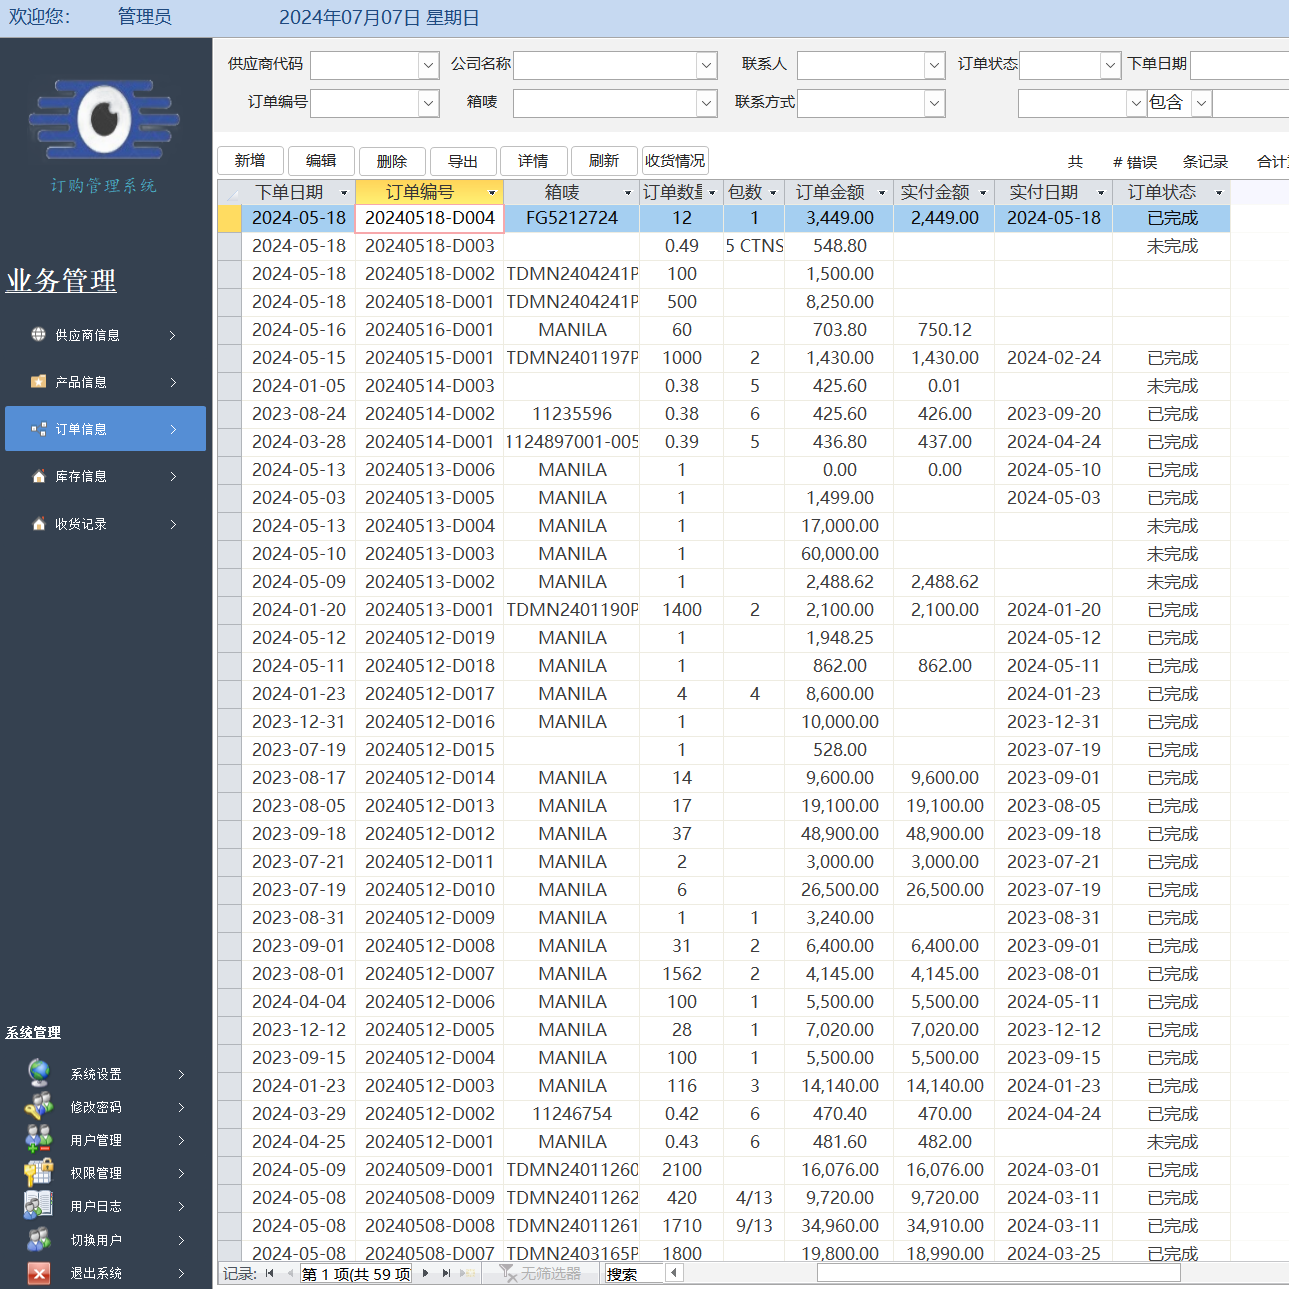
Task: Click the 导出 button
Action: pos(463,161)
